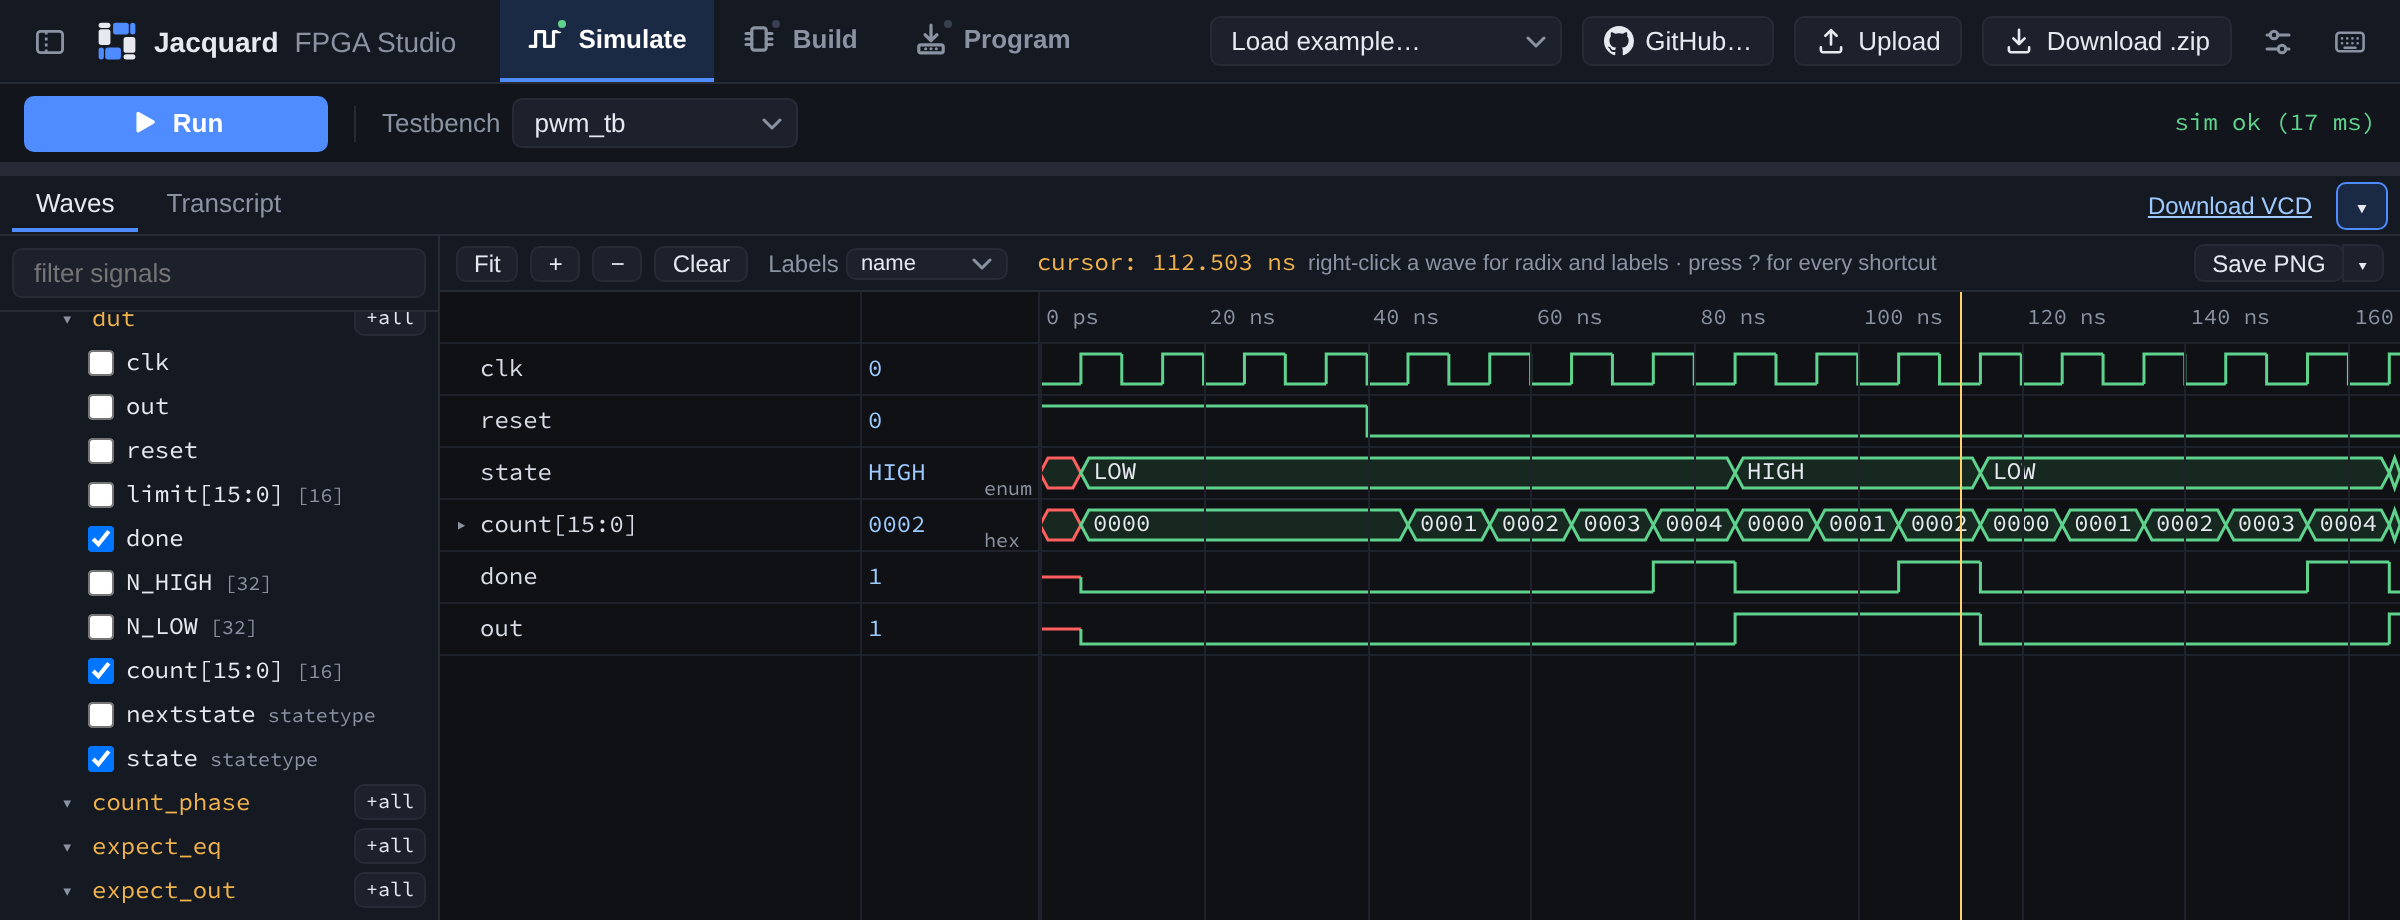Open the Download VCD arrow dropdown
Viewport: 2400px width, 920px height.
(x=2362, y=206)
